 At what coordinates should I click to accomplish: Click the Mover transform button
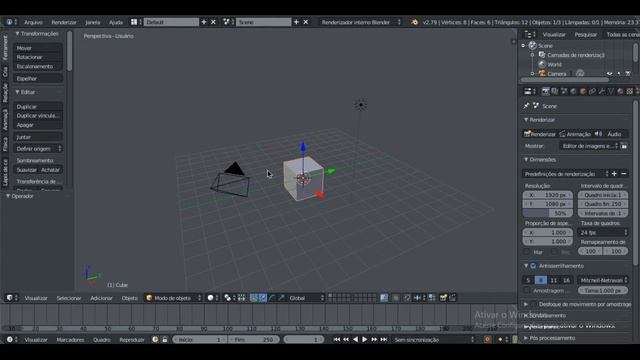(x=38, y=48)
